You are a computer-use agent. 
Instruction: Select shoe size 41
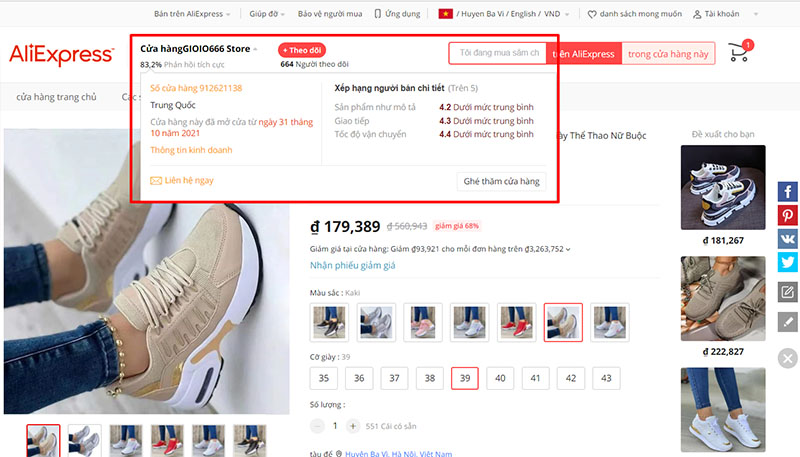pyautogui.click(x=535, y=378)
